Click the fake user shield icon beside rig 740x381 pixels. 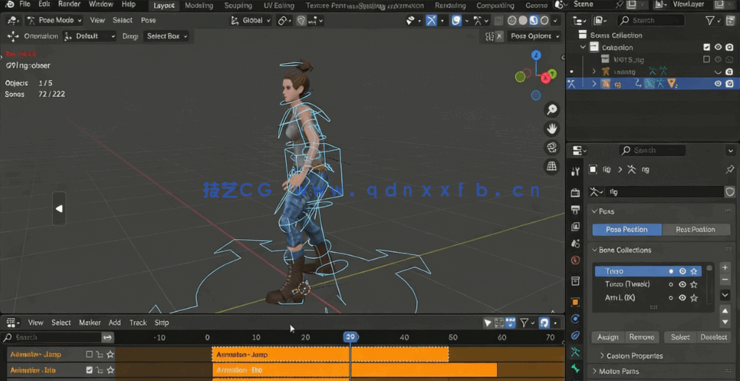[730, 192]
